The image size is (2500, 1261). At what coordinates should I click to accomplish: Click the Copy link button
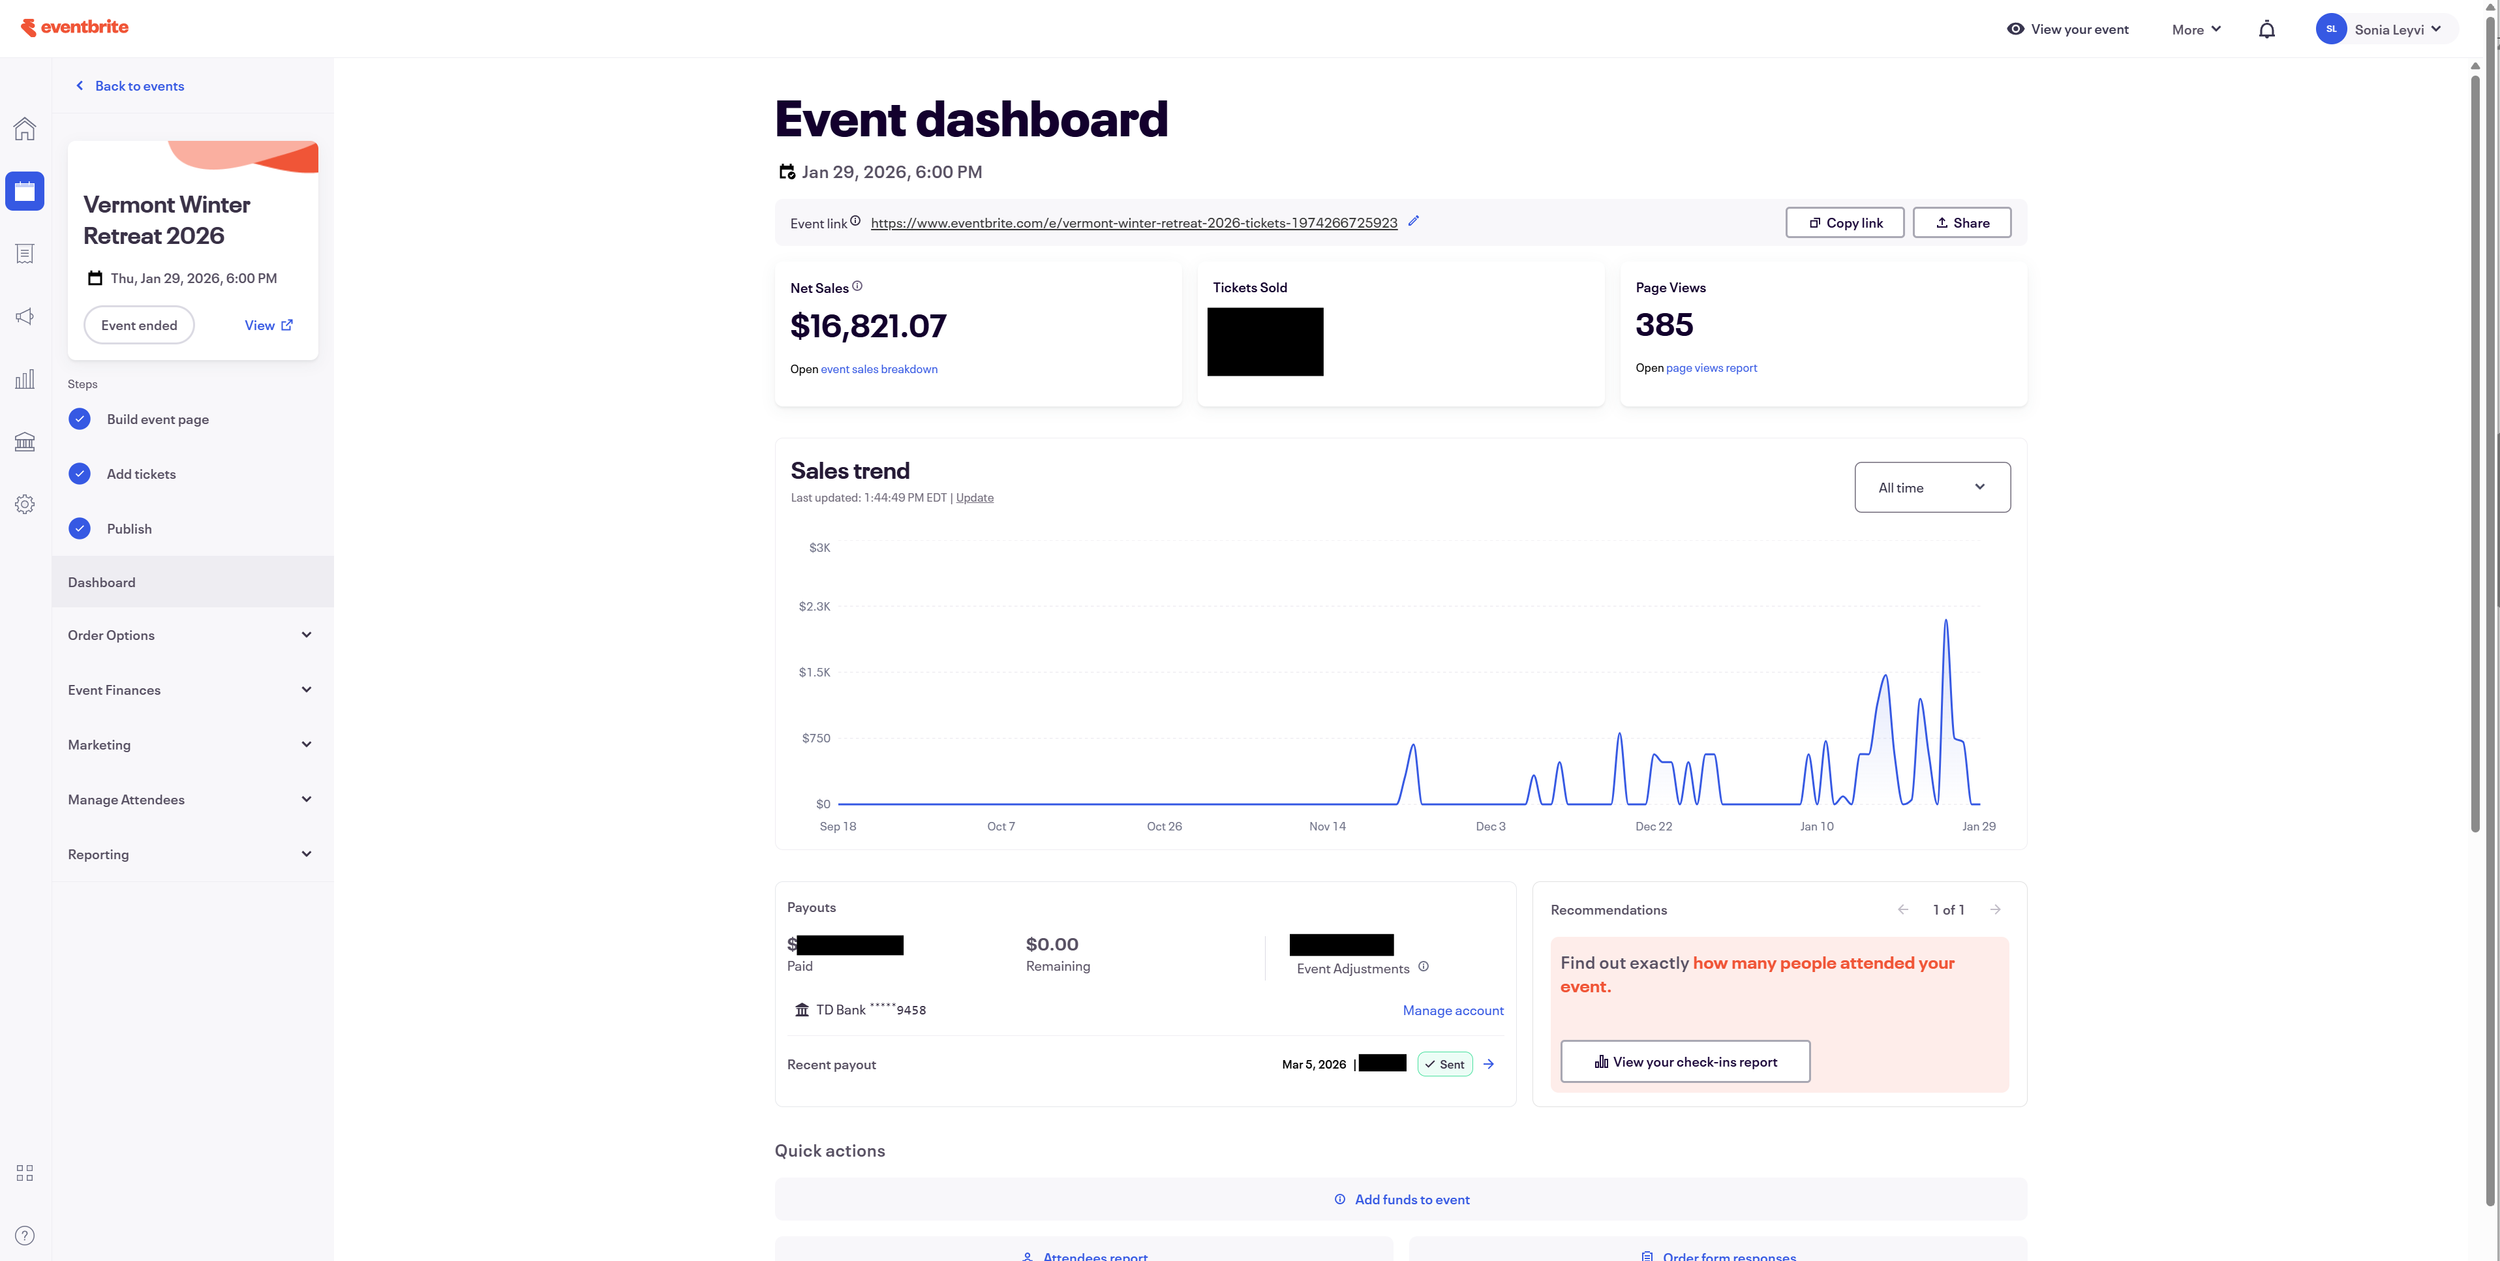[x=1844, y=223]
